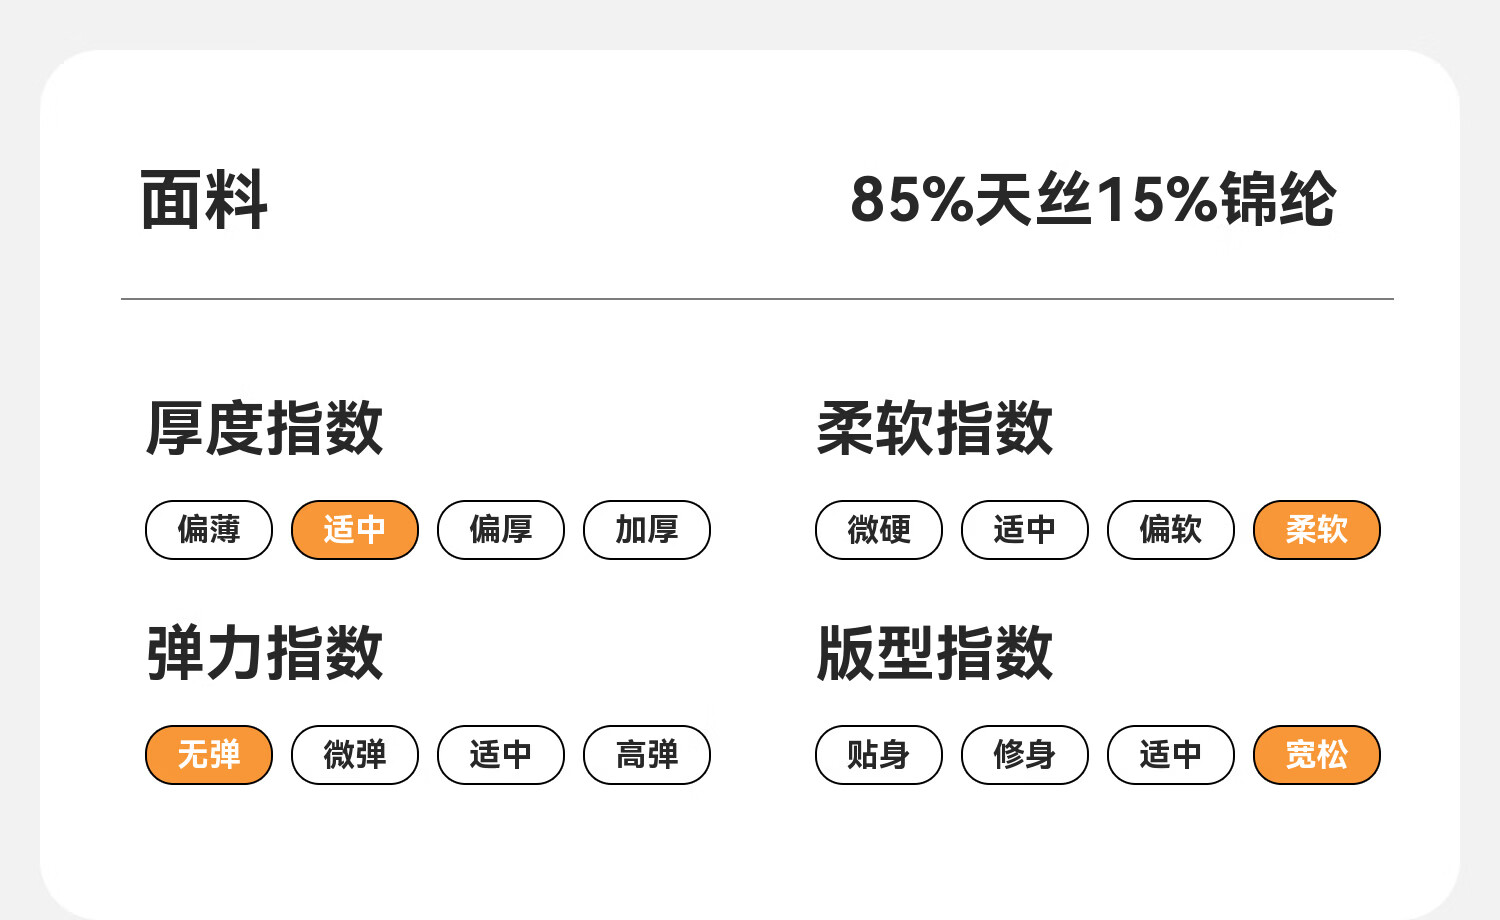Click the 偏软 softness pill
Screen dimensions: 1500x920
1171,530
